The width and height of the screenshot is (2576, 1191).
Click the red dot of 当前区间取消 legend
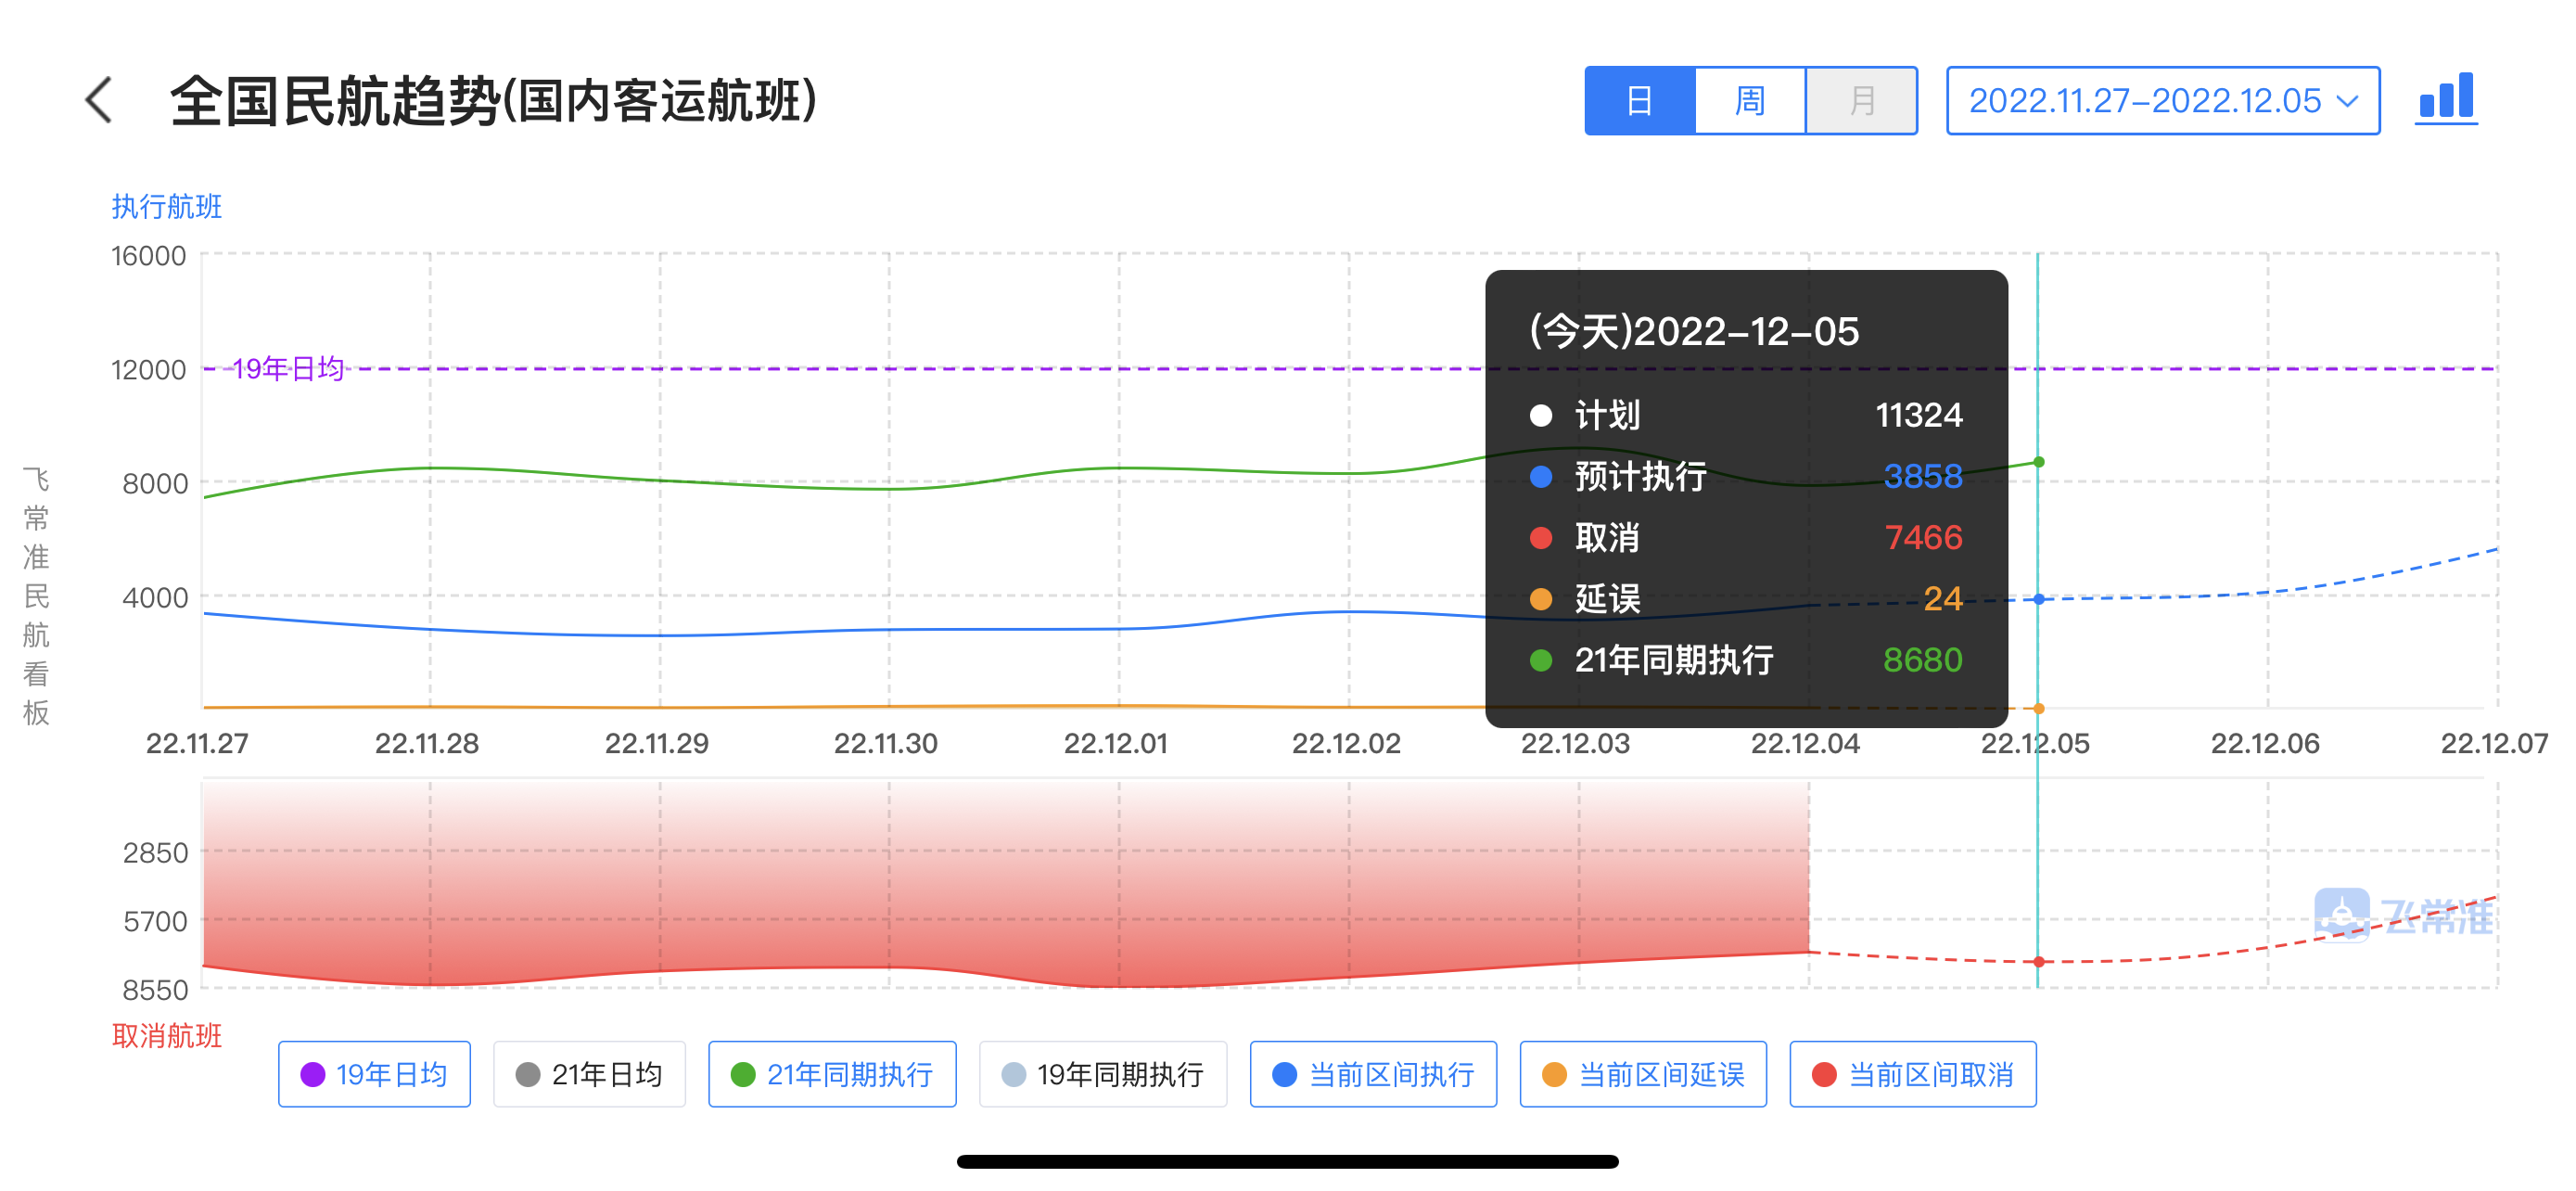1824,1074
